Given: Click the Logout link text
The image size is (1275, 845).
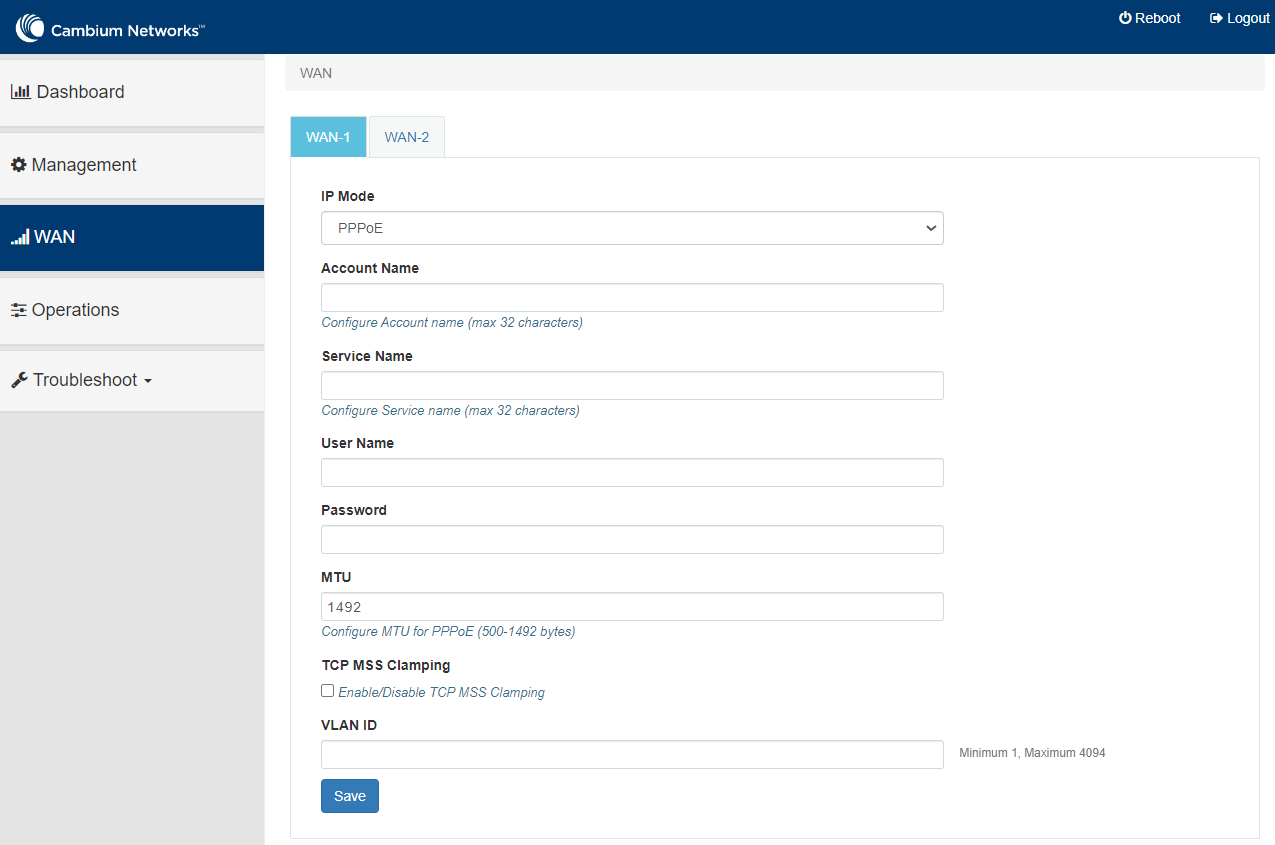Looking at the screenshot, I should (1248, 18).
